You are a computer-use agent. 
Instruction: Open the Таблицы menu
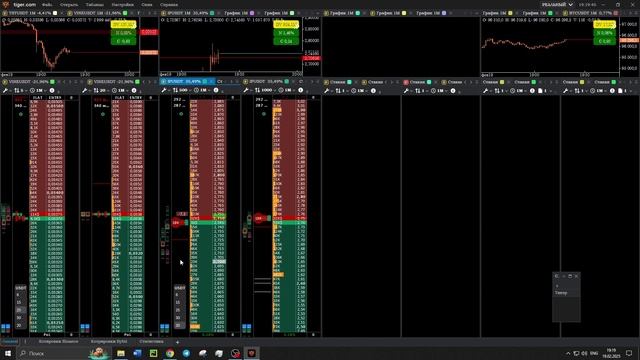[94, 4]
